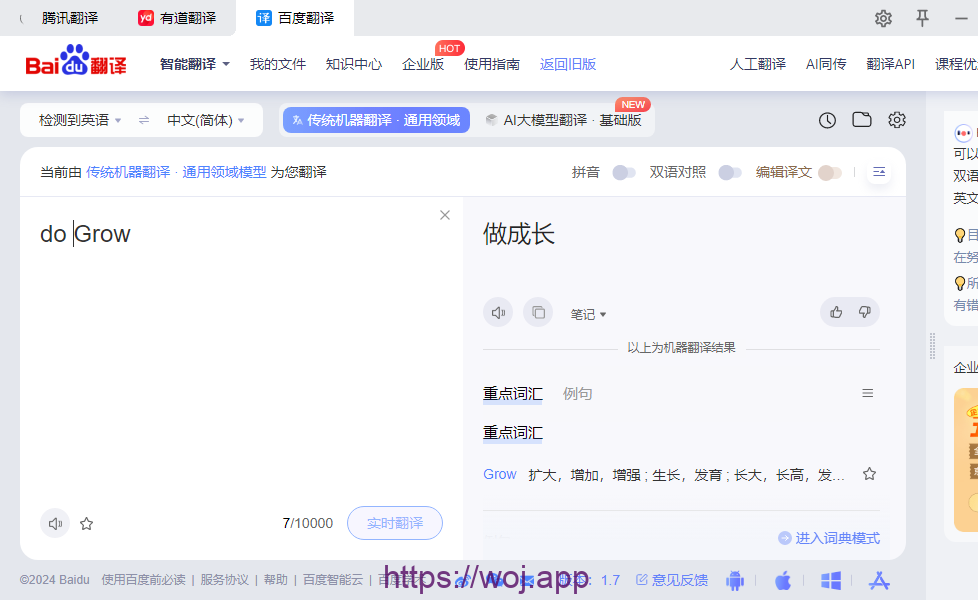The height and width of the screenshot is (600, 978).
Task: Click the 7/10000 character counter
Action: (x=307, y=523)
